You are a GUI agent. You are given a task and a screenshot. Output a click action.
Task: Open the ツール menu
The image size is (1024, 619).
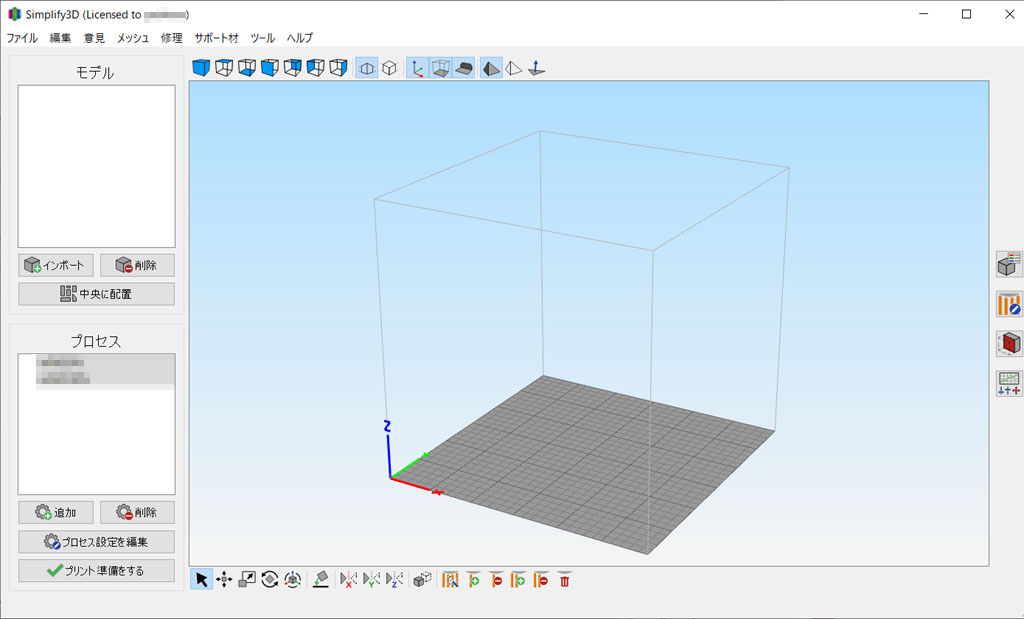(263, 38)
